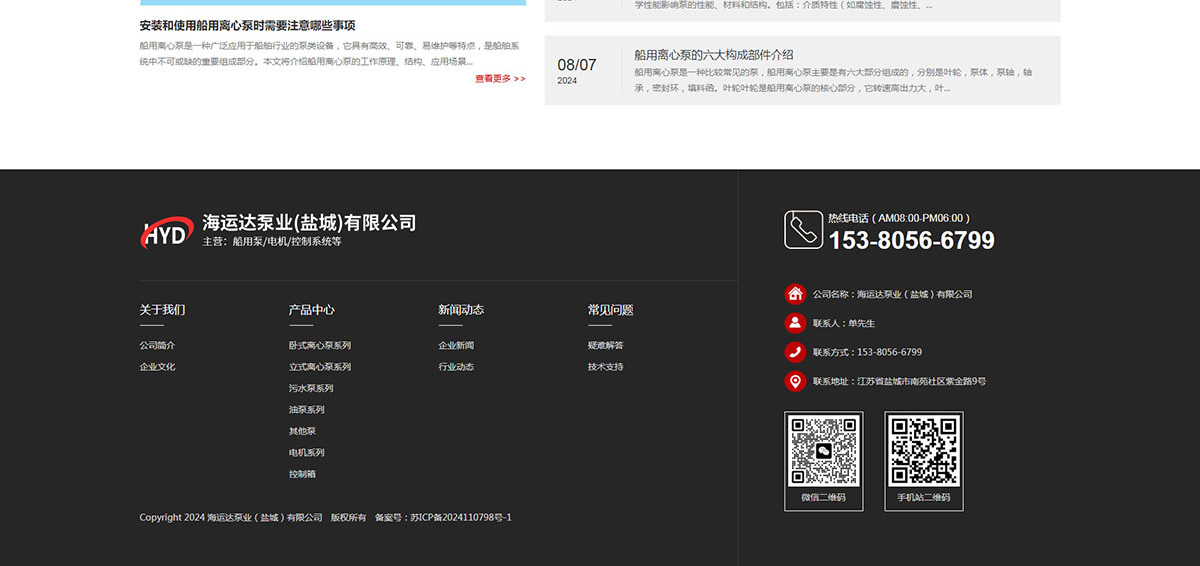Open the 企业文化 footer link
1200x566 pixels.
coord(157,367)
